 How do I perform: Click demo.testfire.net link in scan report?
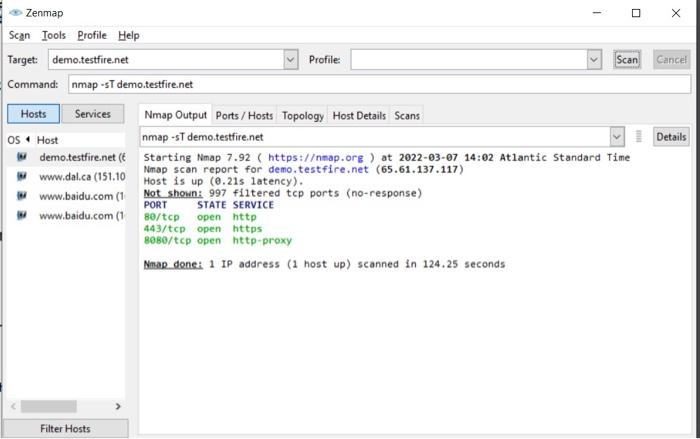pyautogui.click(x=318, y=169)
